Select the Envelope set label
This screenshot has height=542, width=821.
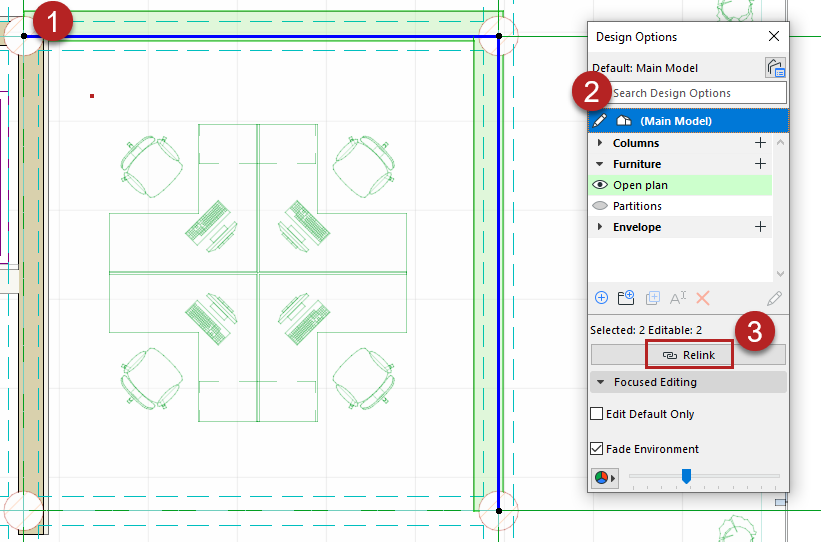[x=637, y=227]
